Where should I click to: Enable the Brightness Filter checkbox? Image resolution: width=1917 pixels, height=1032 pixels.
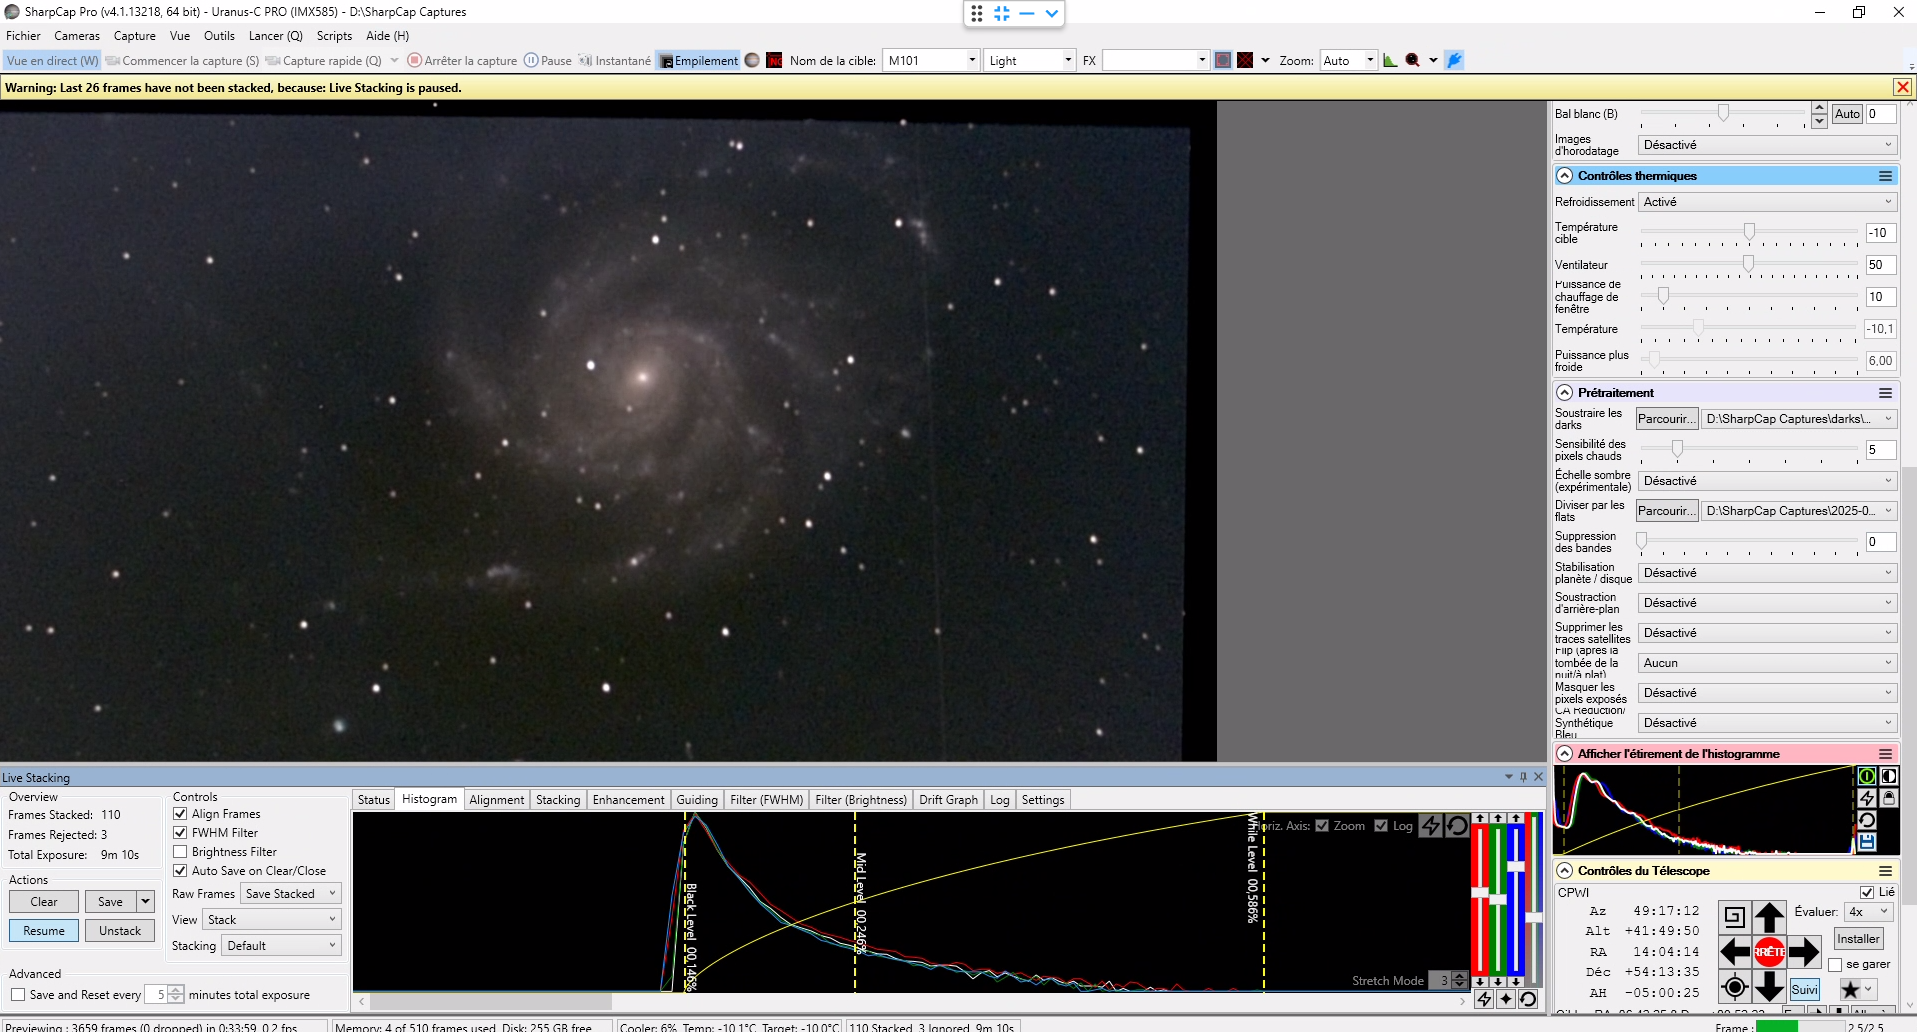[180, 852]
